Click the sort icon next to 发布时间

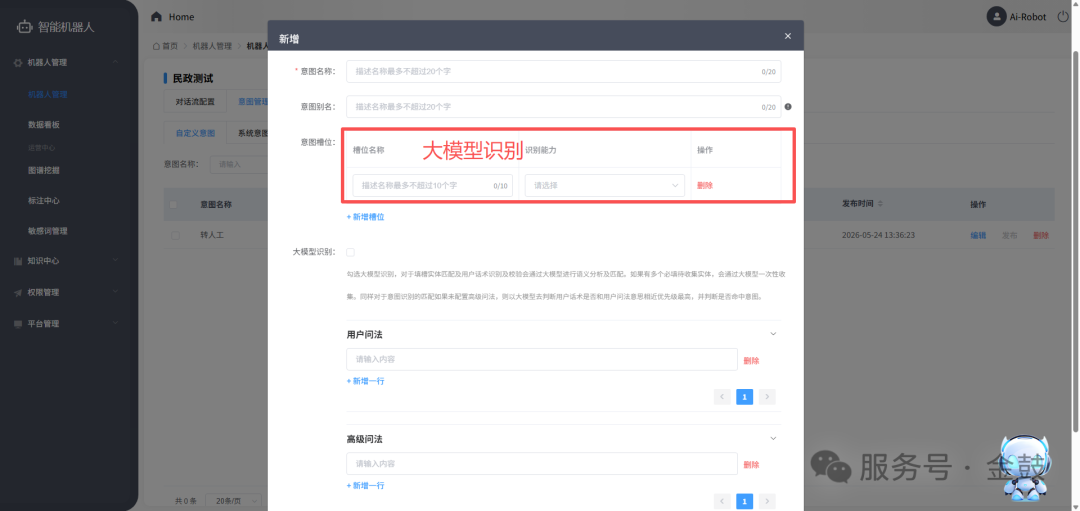[x=880, y=204]
